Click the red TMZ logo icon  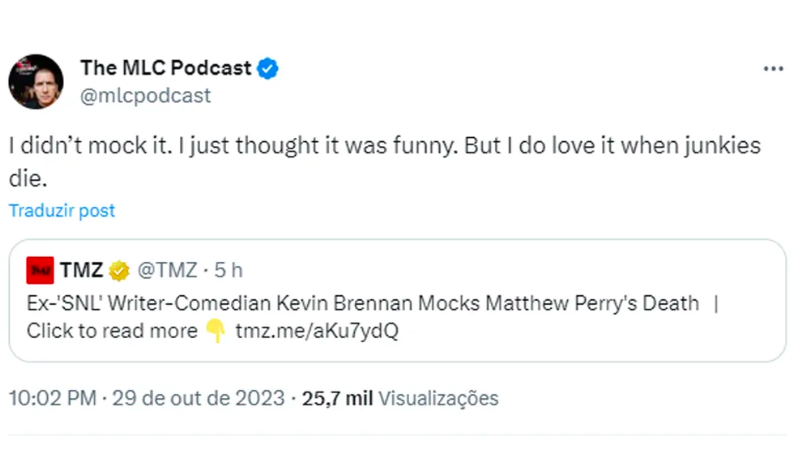pos(41,270)
